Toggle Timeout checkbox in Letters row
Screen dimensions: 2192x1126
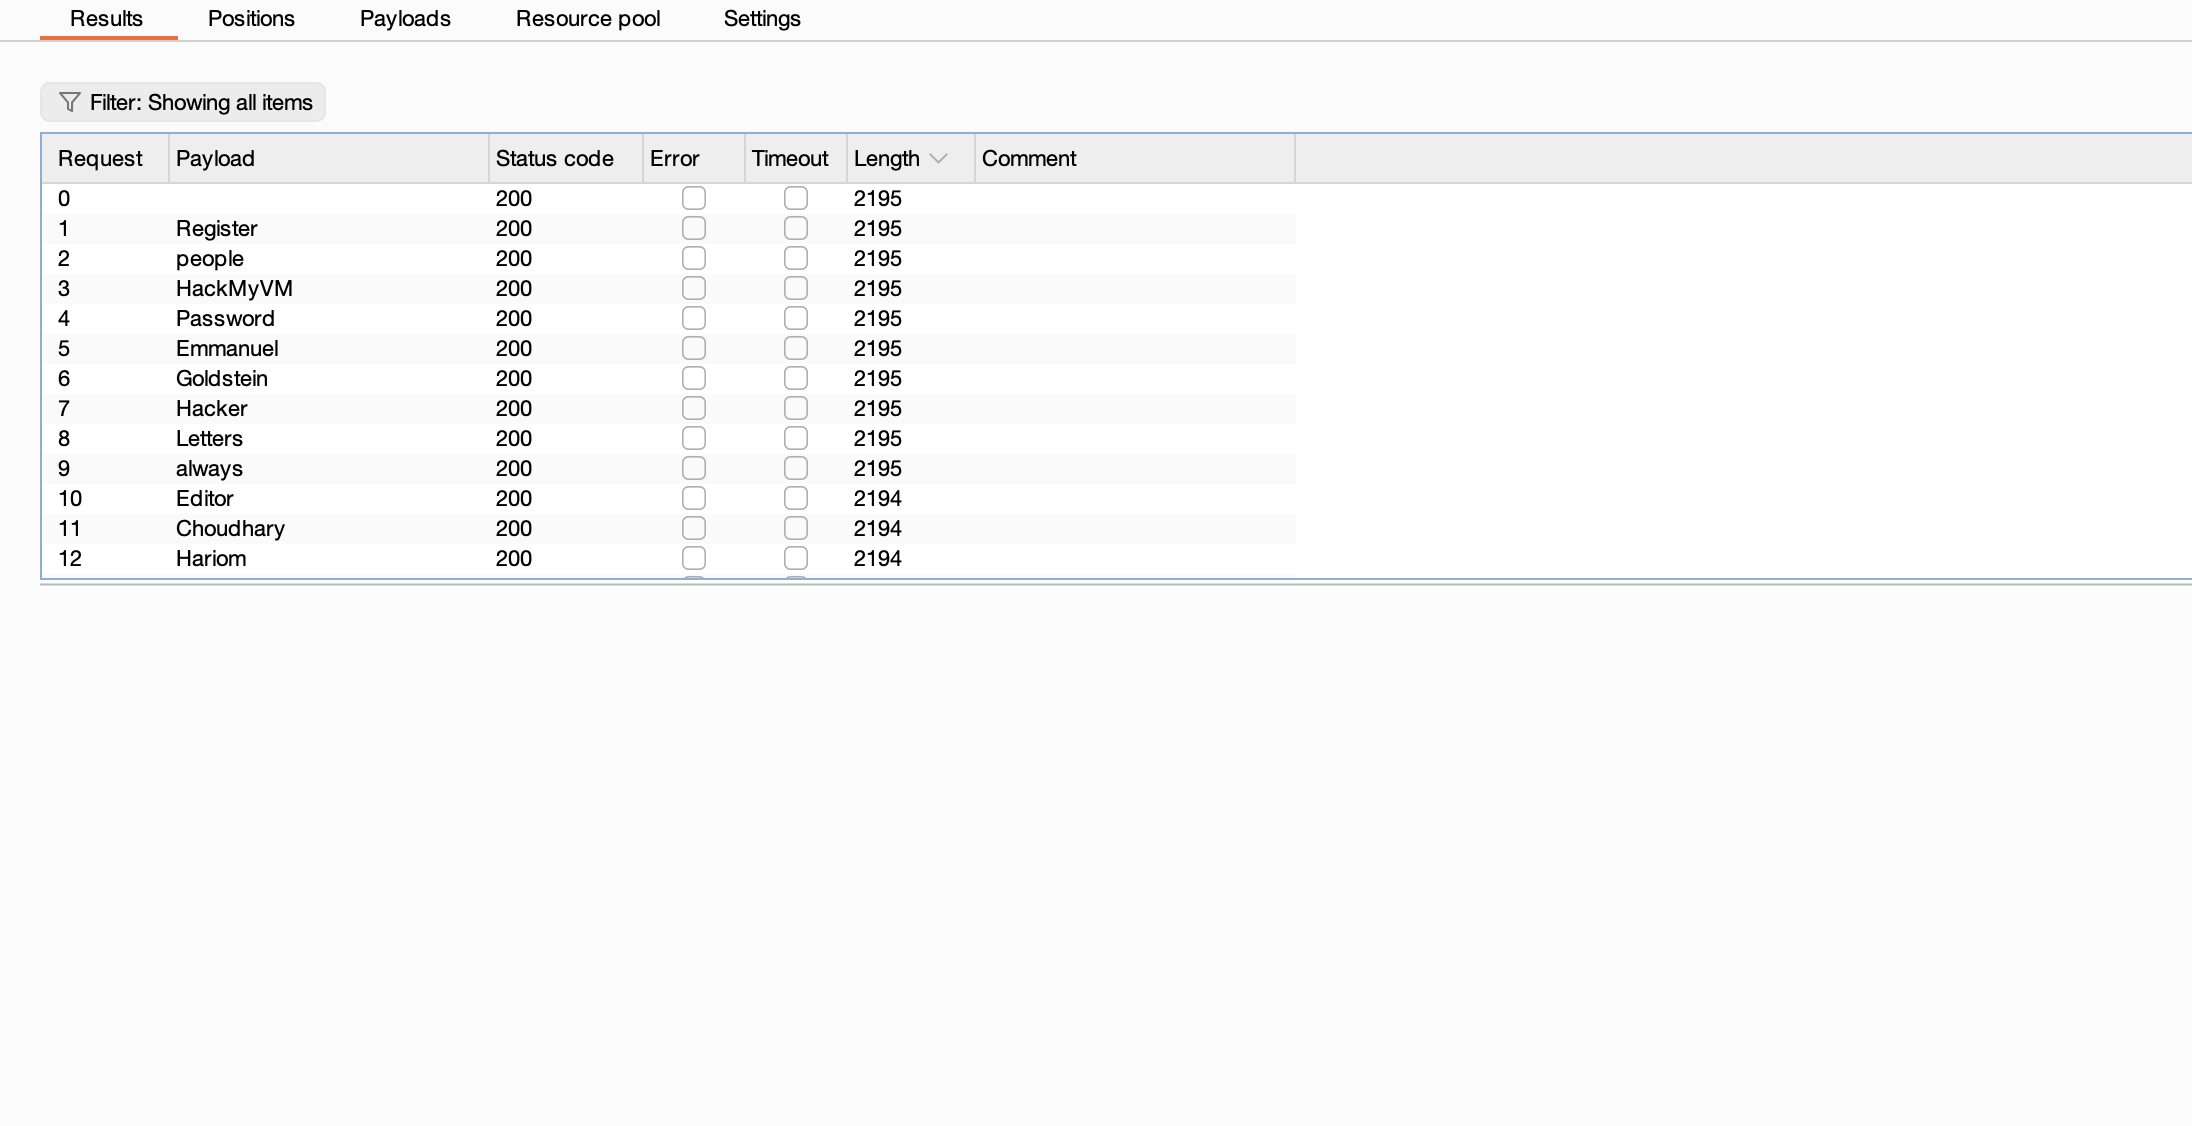pyautogui.click(x=796, y=438)
